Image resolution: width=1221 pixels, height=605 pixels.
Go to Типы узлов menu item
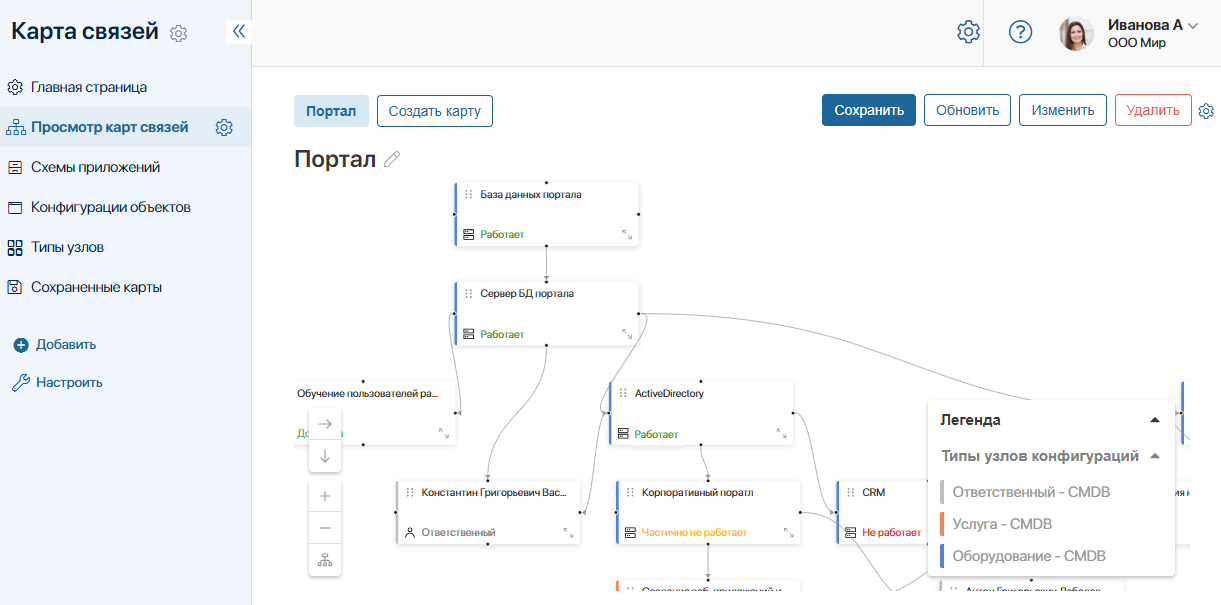pos(67,247)
